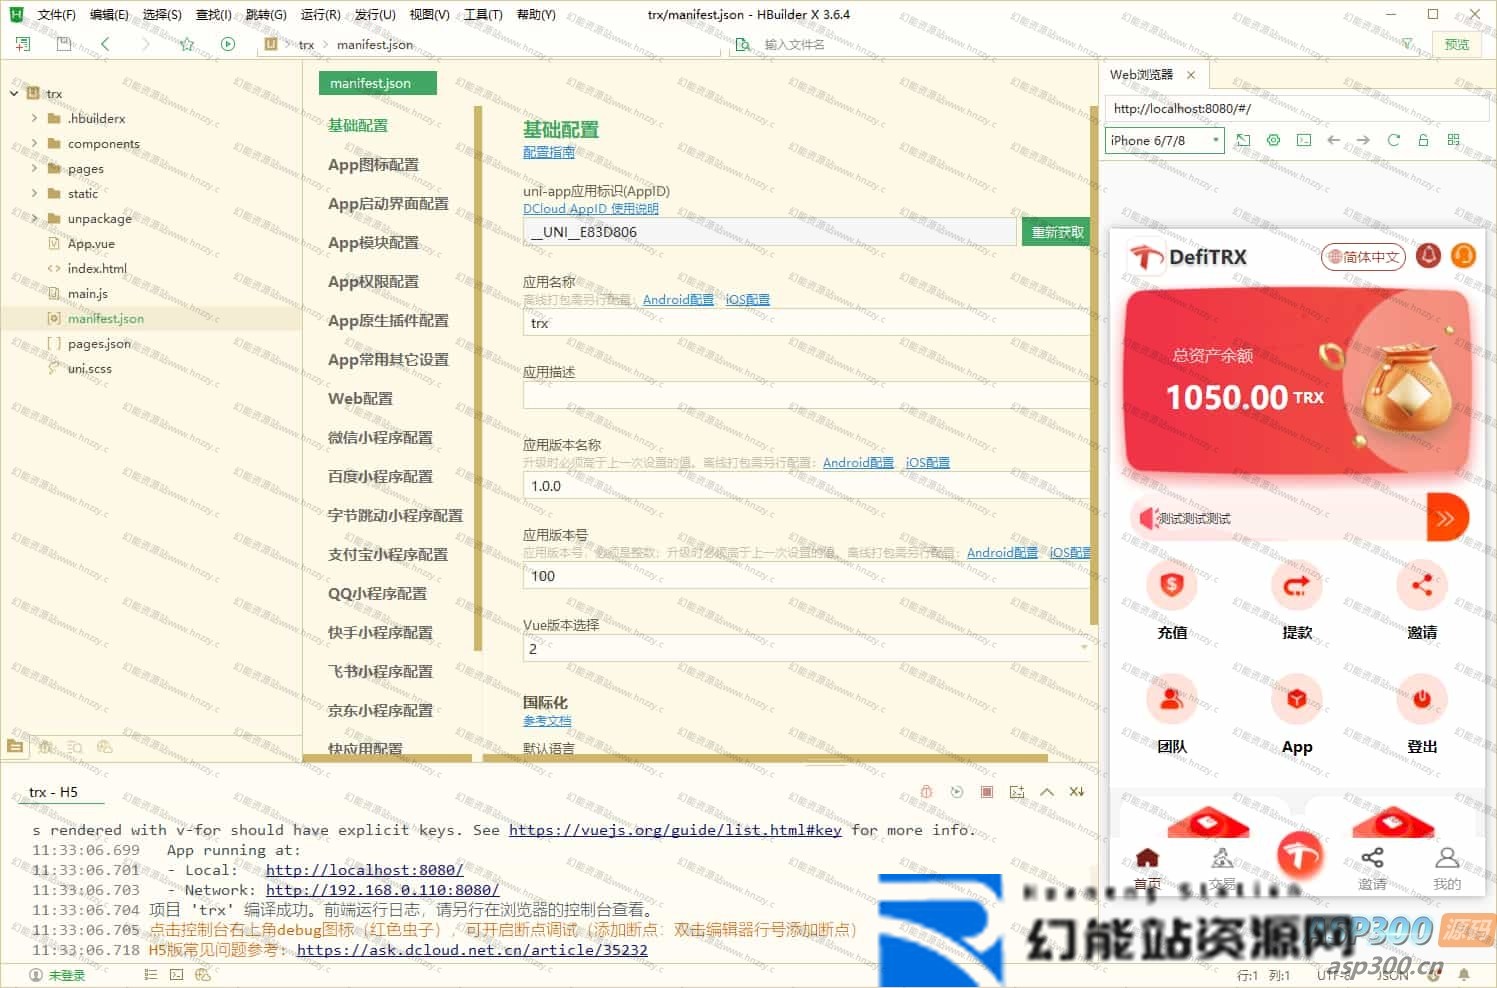Click the QR code icon in browser toolbar
Viewport: 1497px width, 988px height.
[x=1453, y=140]
